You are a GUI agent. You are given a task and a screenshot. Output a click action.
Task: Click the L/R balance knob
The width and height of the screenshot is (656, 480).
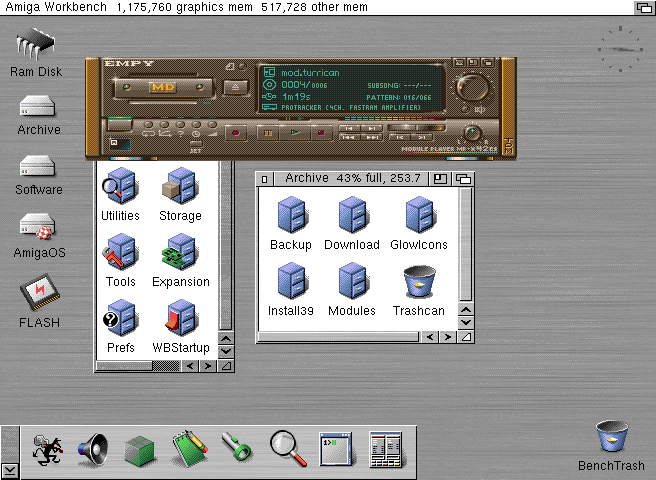pos(473,133)
